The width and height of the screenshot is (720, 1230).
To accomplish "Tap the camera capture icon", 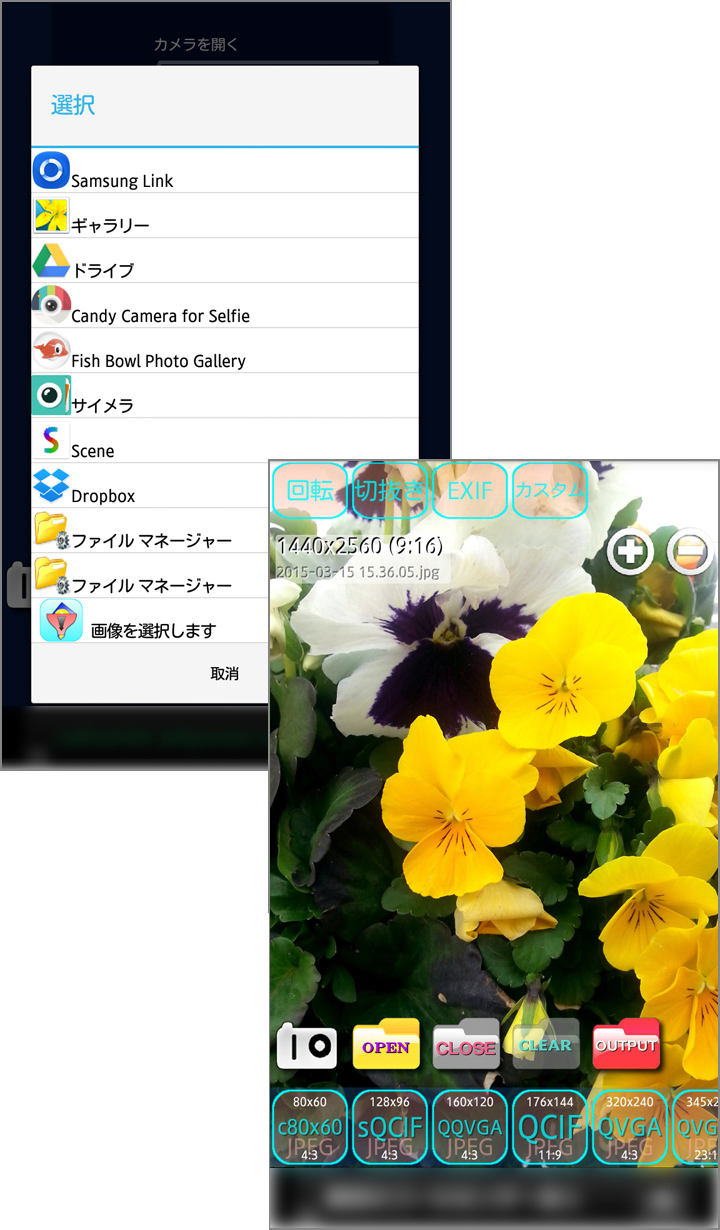I will coord(306,1045).
